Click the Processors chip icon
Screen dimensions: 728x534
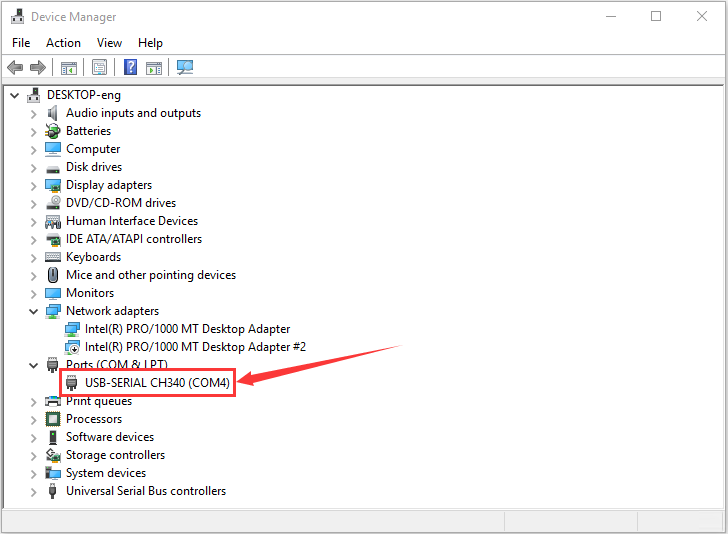[53, 419]
